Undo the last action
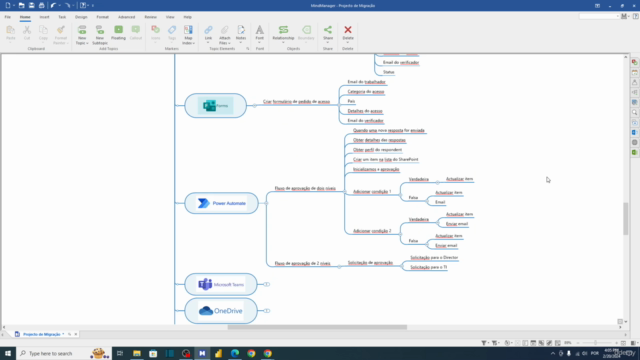640x360 pixels. tap(53, 5)
